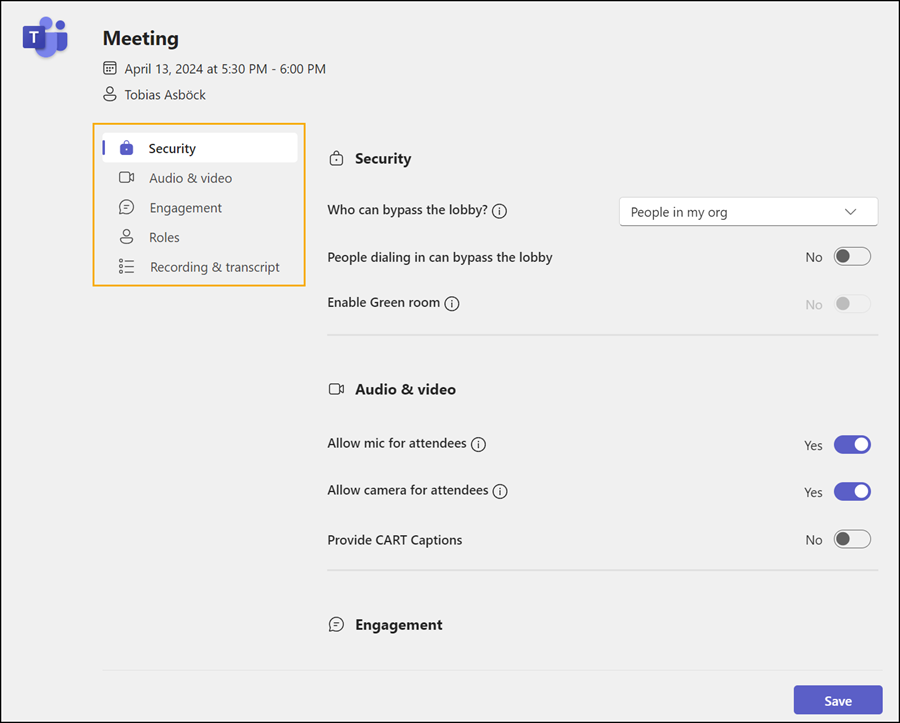Screen dimensions: 900x723
Task: Go to Engagement section in sidebar
Action: [185, 208]
